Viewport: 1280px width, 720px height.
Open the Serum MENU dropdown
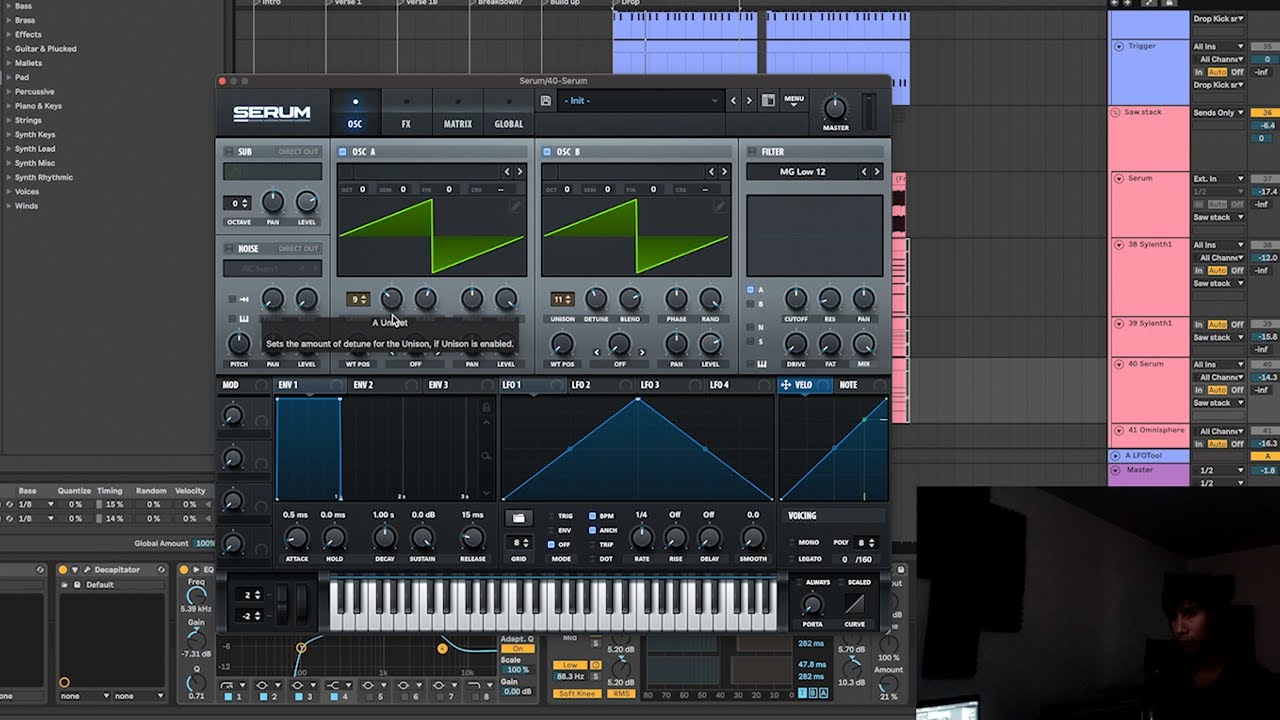pyautogui.click(x=794, y=100)
